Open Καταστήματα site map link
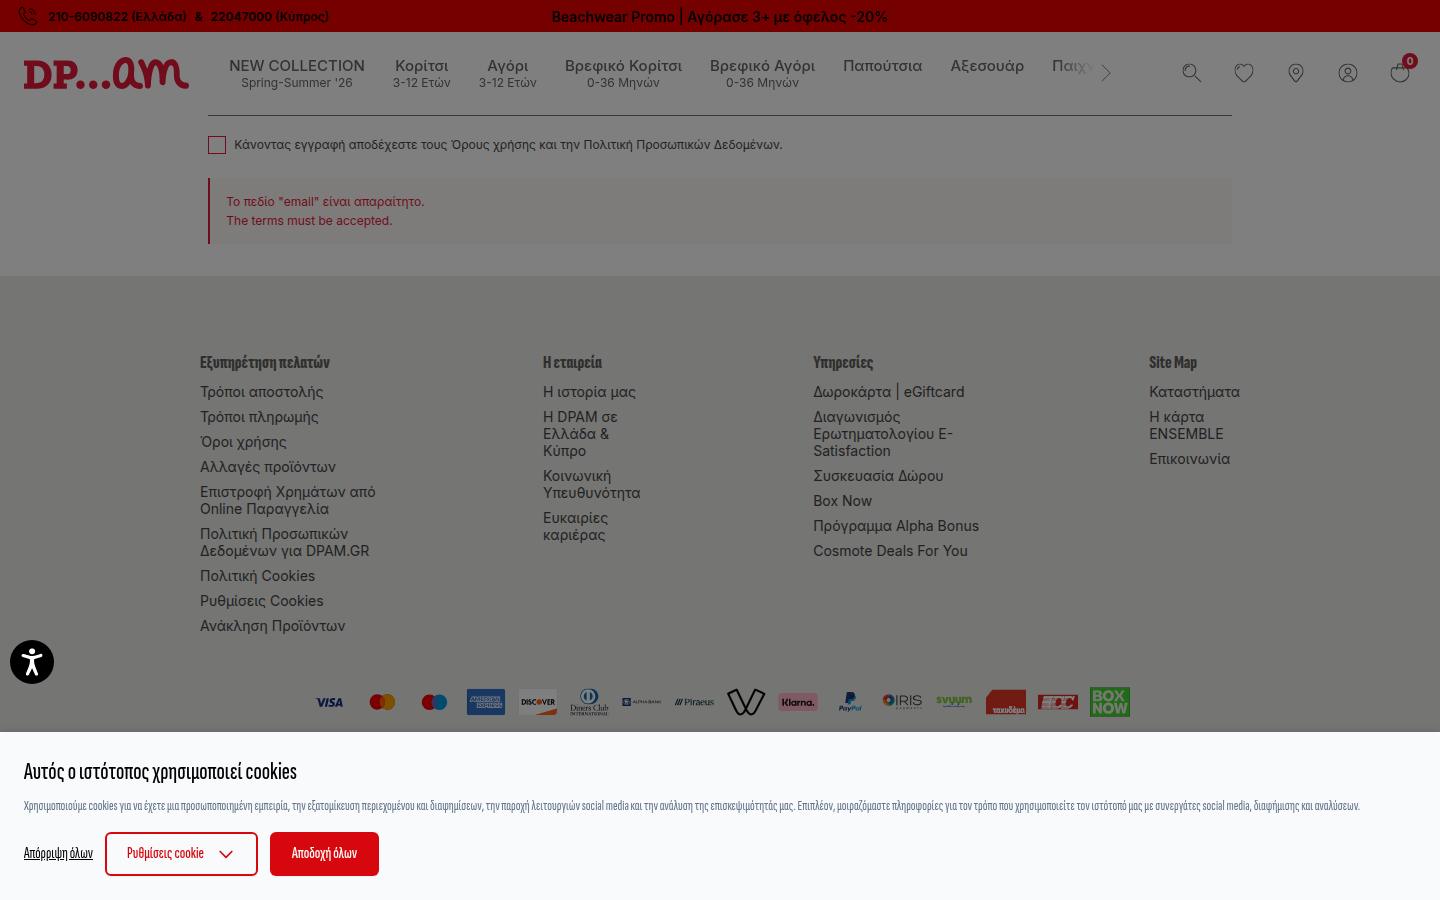1440x900 pixels. point(1194,392)
